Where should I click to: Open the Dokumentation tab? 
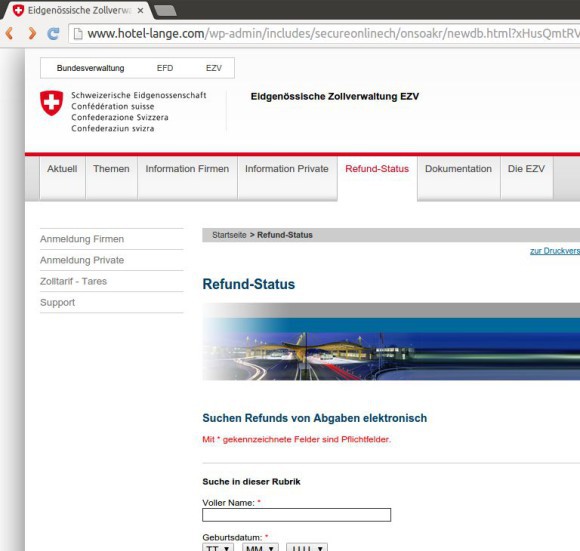(458, 178)
